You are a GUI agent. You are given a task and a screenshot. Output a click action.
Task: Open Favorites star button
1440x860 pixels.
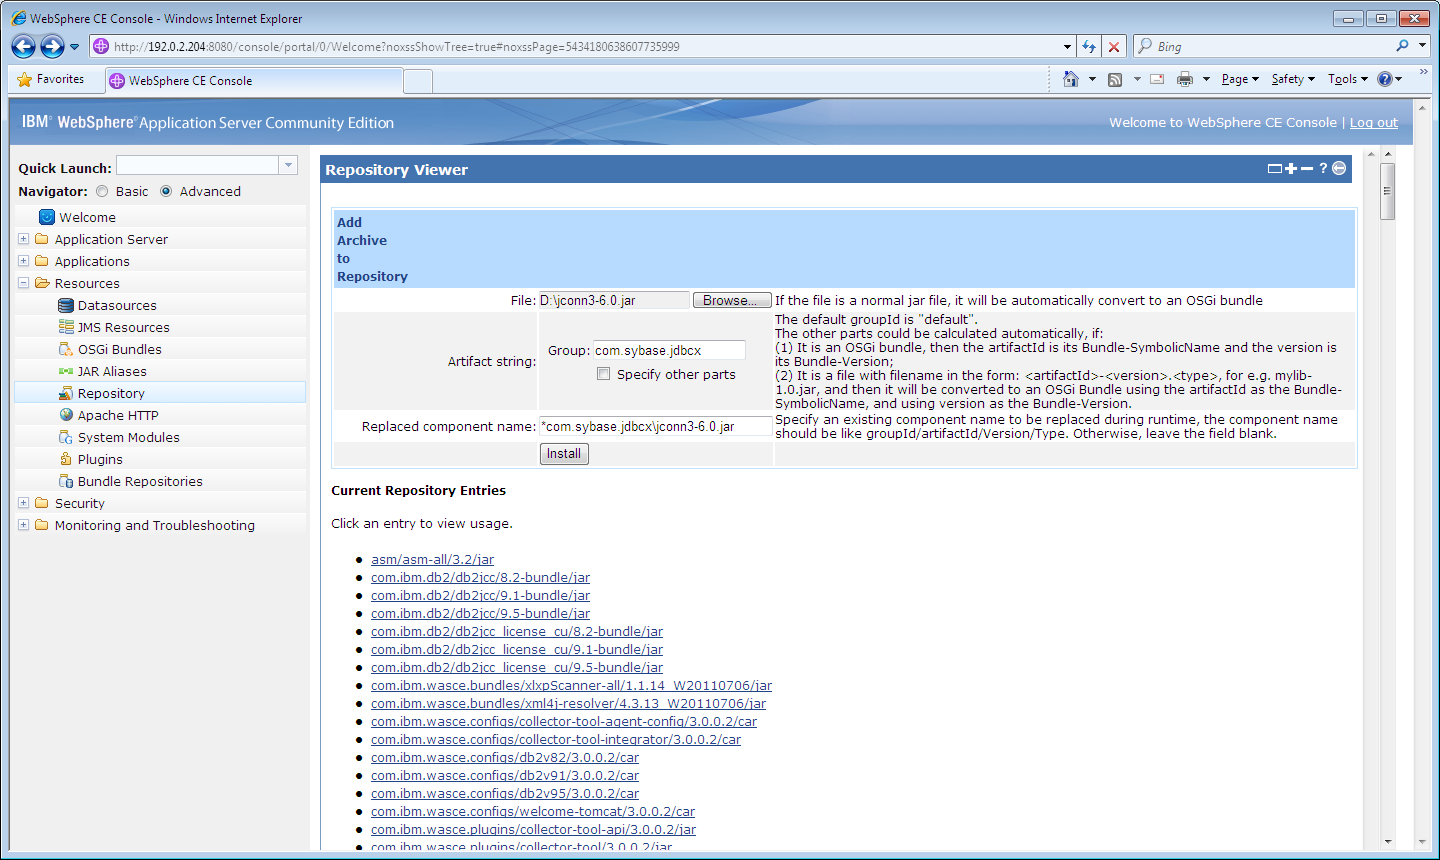point(51,79)
